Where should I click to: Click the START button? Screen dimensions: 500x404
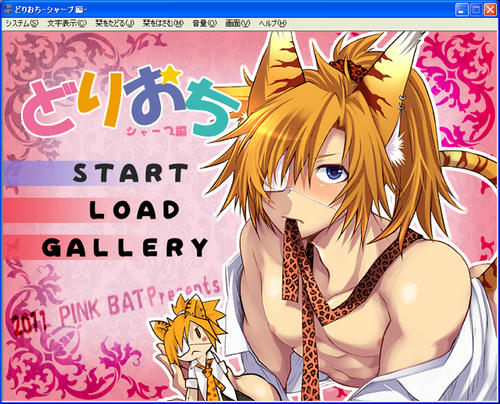(130, 173)
